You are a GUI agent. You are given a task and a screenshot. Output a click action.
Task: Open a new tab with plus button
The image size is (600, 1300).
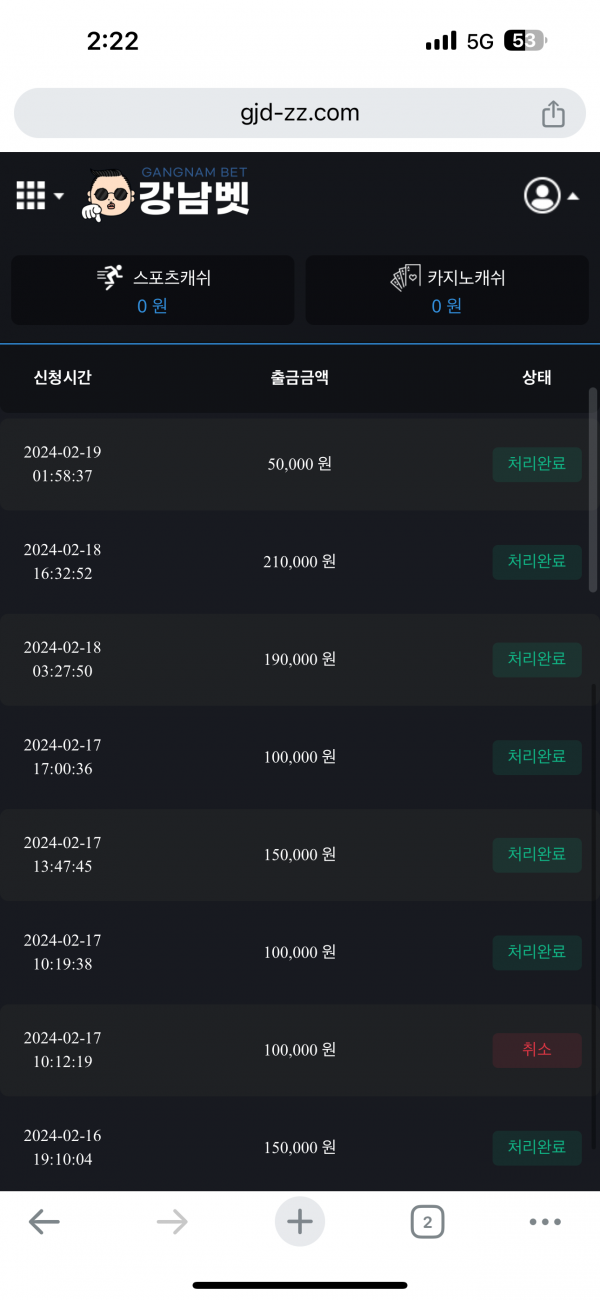point(300,1221)
